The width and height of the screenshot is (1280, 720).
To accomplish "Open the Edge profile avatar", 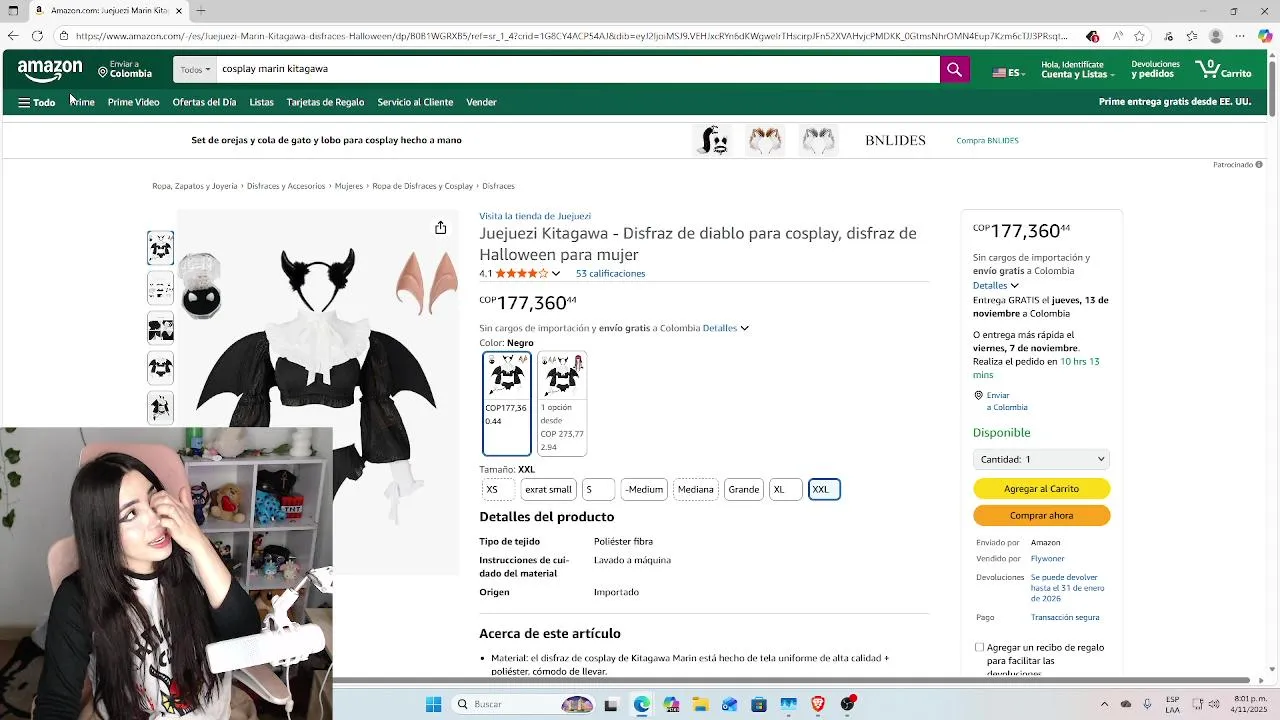I will coord(1216,36).
